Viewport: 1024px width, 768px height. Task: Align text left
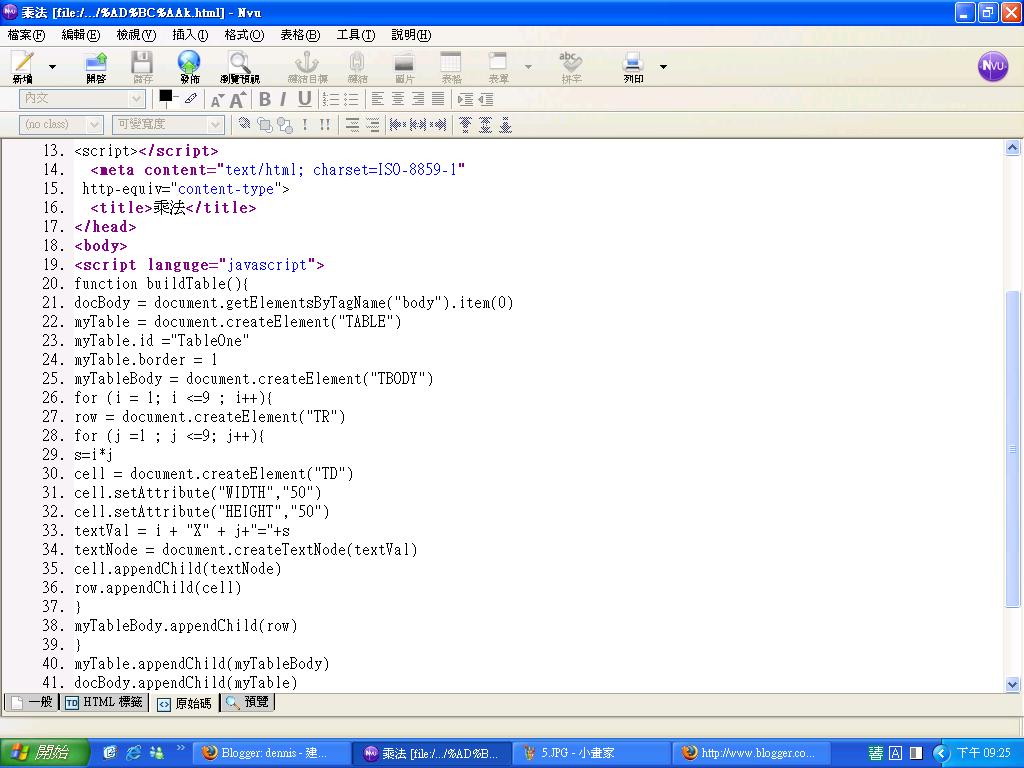pyautogui.click(x=378, y=99)
